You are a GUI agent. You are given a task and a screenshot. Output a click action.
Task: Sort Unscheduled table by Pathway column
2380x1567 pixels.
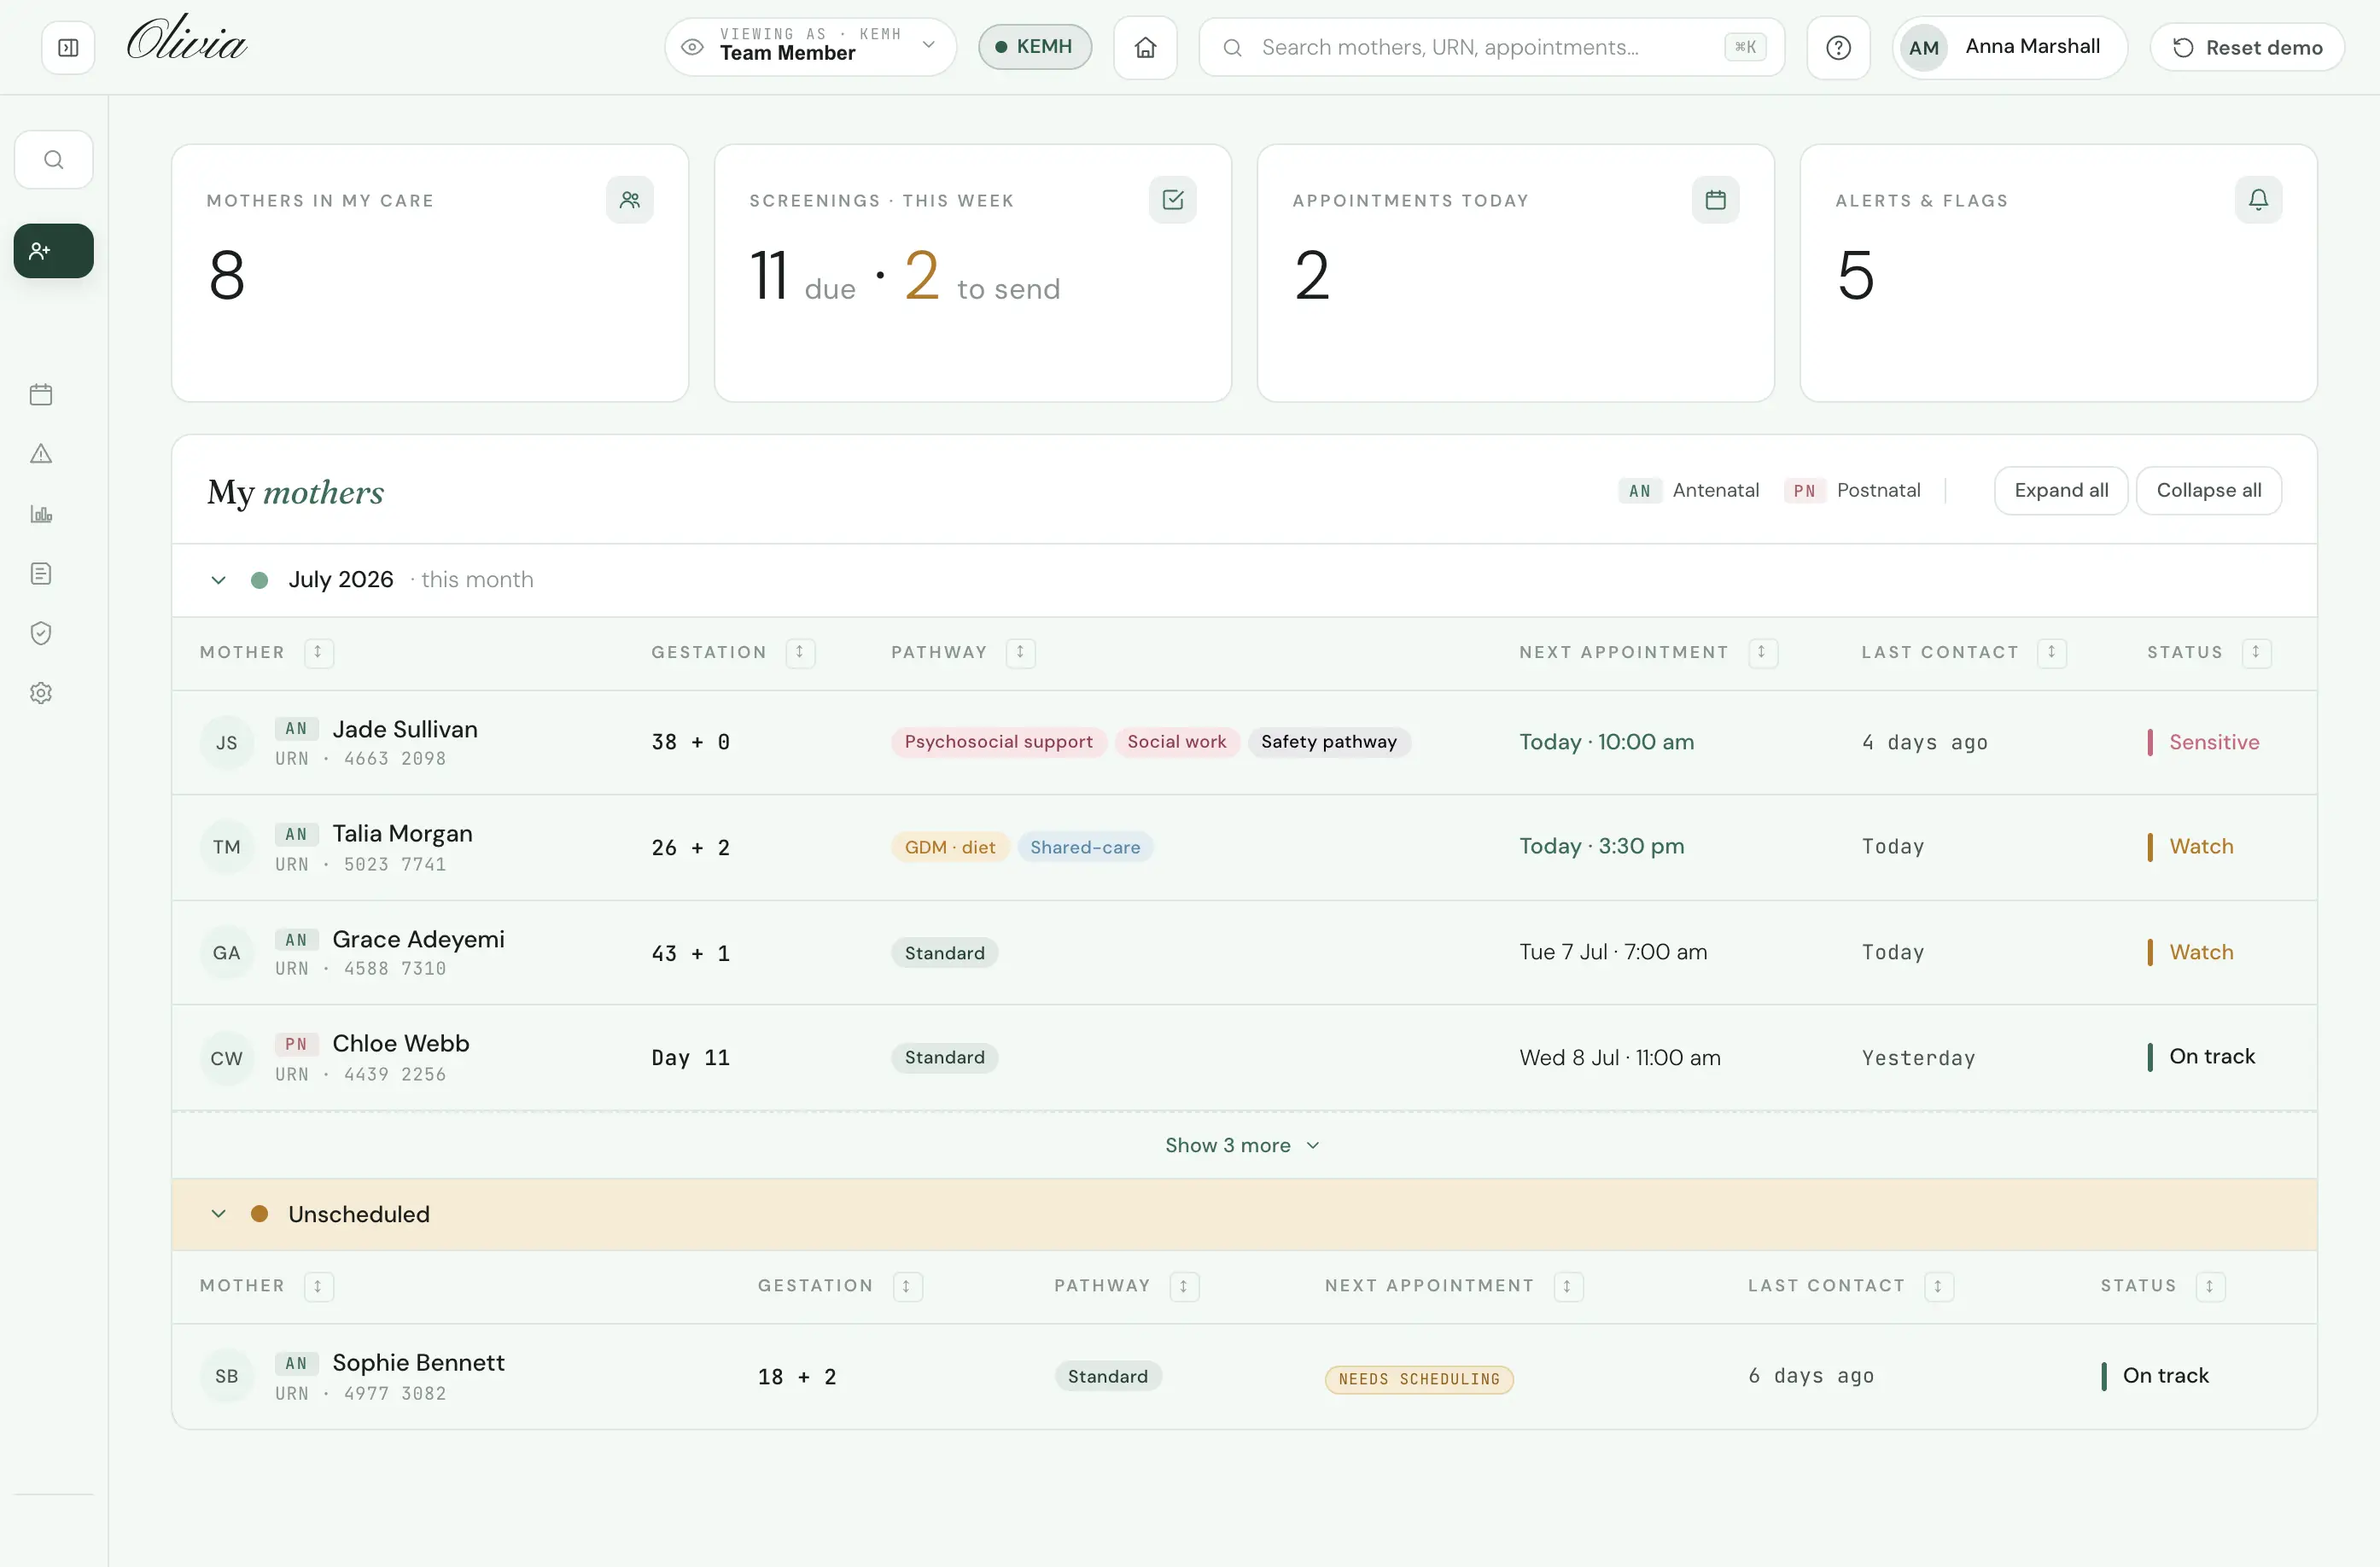(x=1184, y=1286)
